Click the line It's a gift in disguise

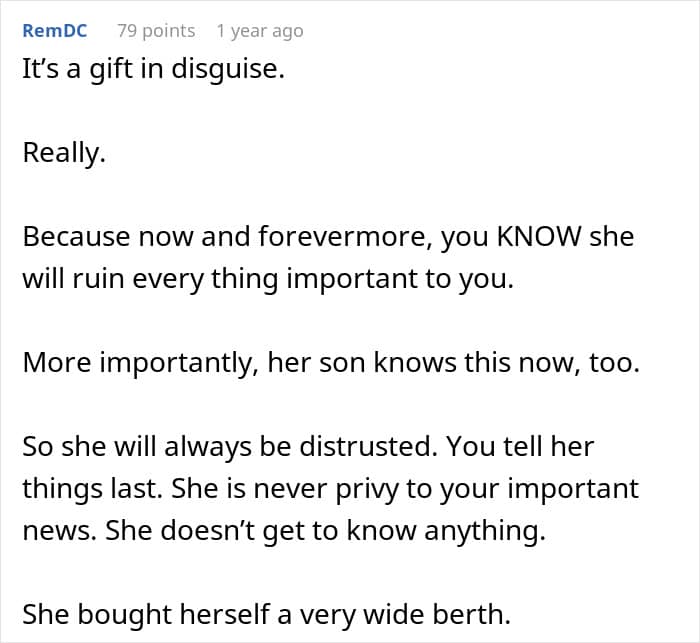click(153, 70)
